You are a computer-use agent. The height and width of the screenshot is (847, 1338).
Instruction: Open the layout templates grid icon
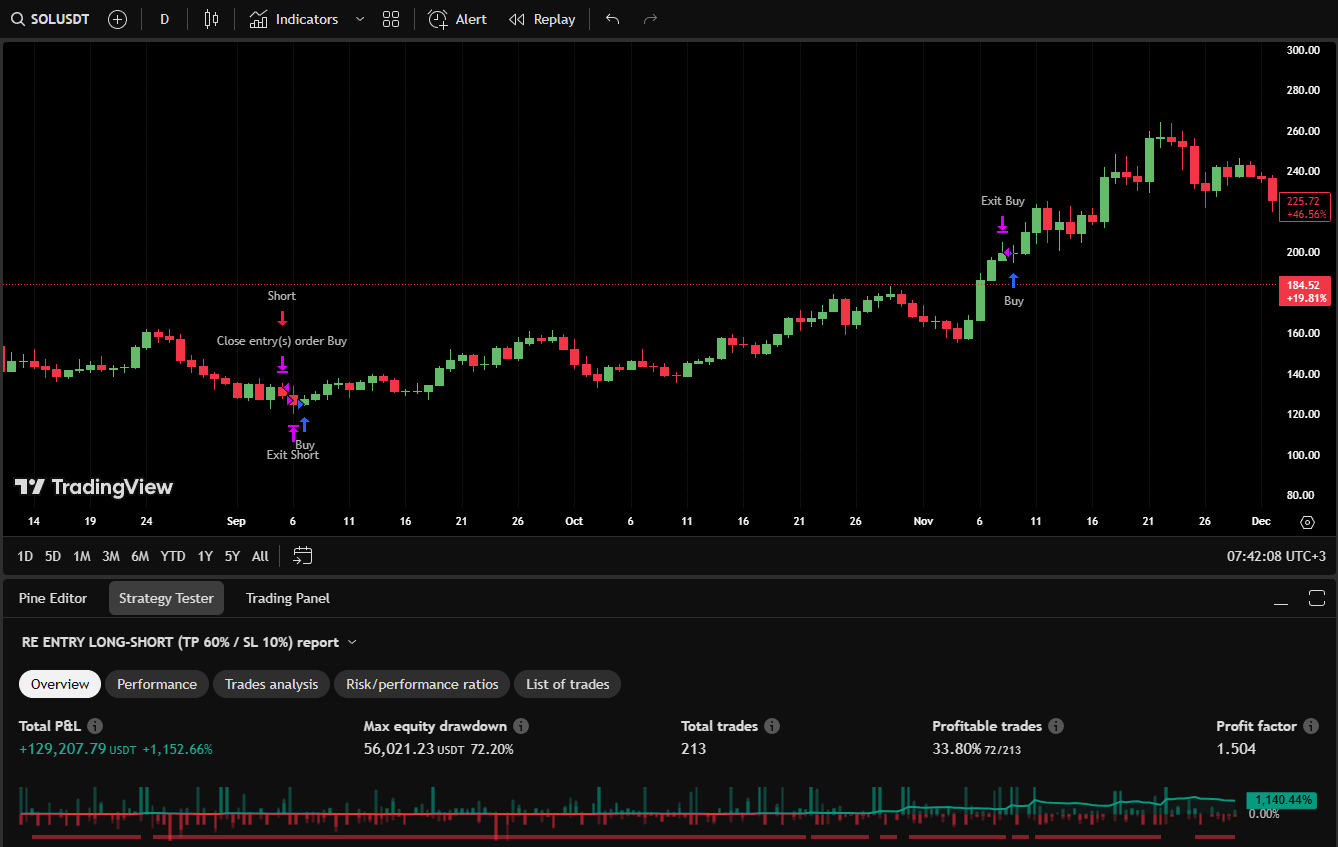tap(391, 19)
